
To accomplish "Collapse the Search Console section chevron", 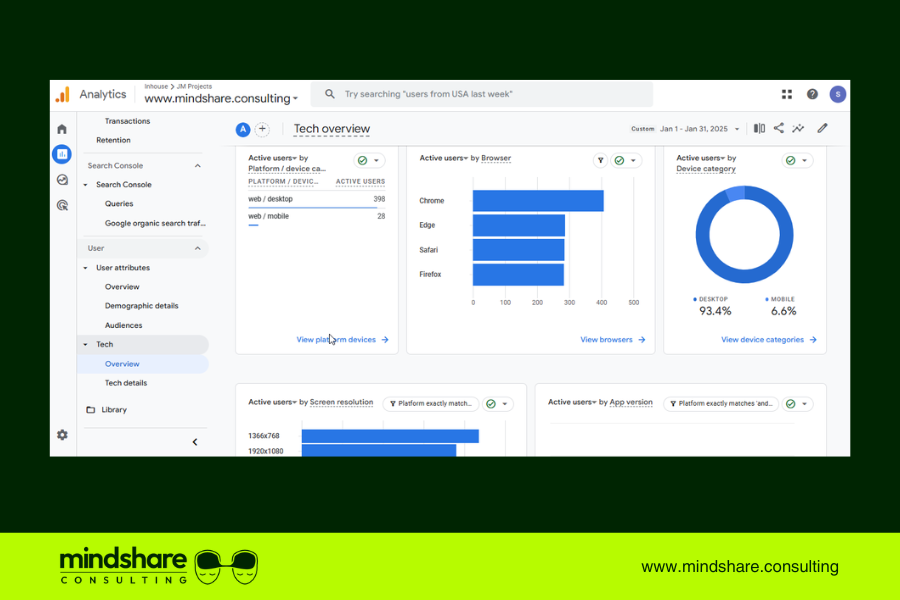I will (x=197, y=165).
